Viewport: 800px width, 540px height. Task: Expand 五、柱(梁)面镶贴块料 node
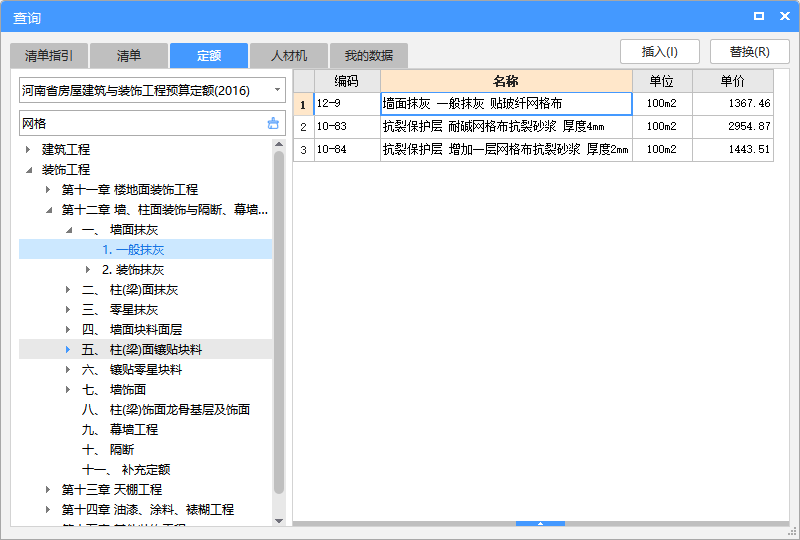click(x=68, y=350)
